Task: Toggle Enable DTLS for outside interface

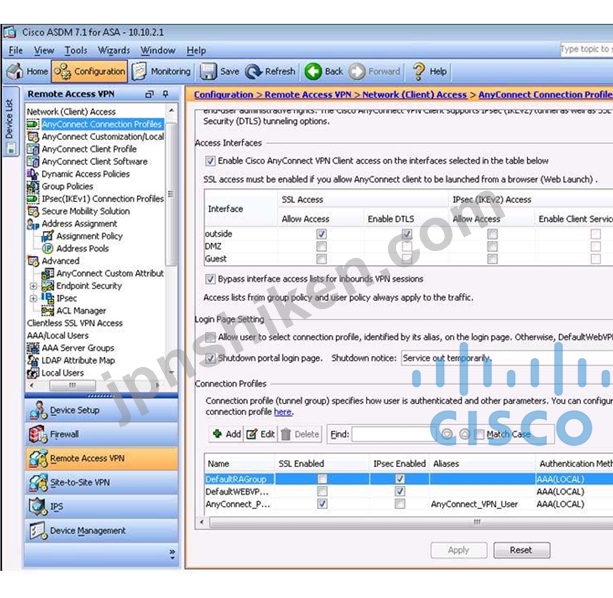Action: [407, 234]
